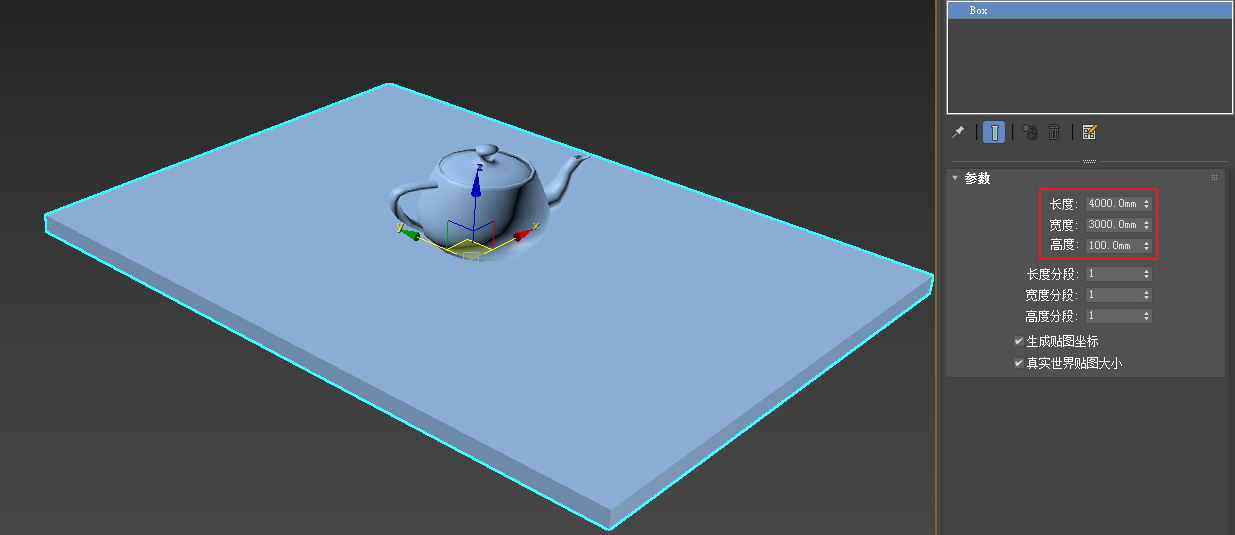Click Make Unique modifier icon

pyautogui.click(x=1030, y=132)
